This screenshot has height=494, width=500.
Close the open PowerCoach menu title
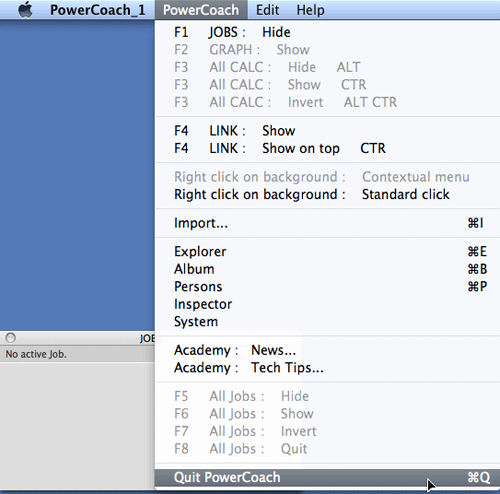click(x=201, y=10)
